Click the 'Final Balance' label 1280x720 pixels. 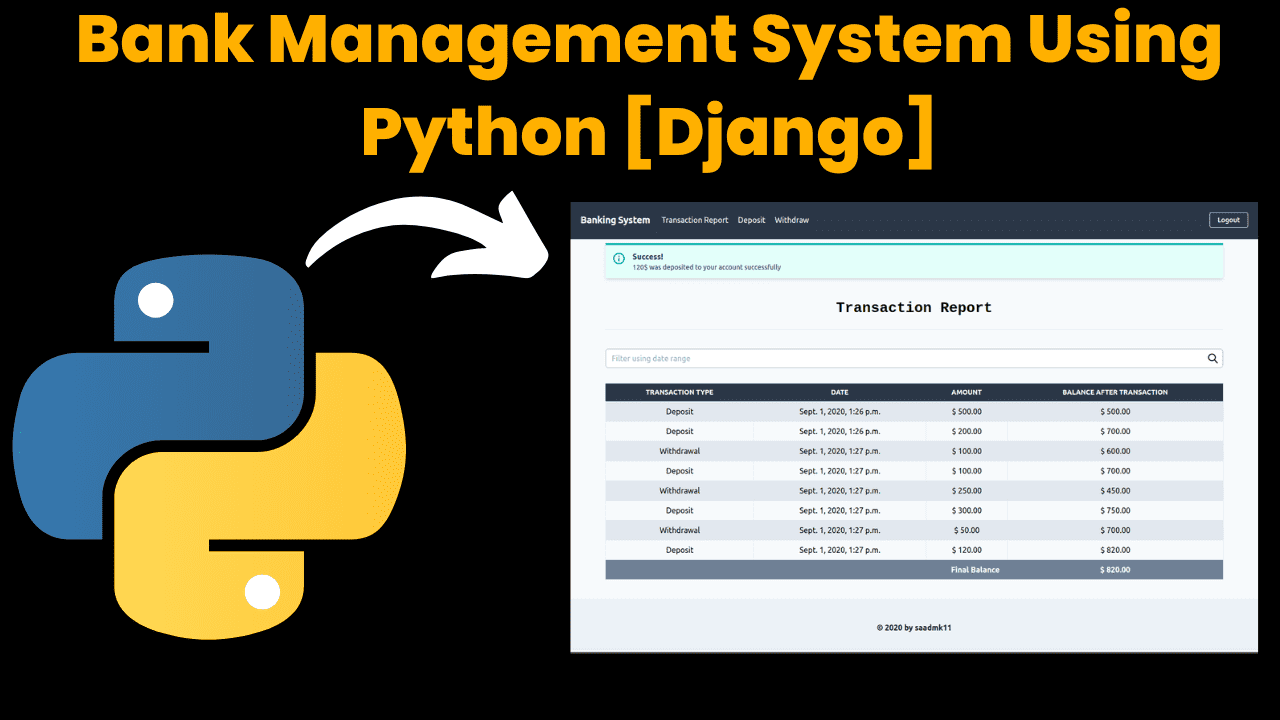click(975, 570)
